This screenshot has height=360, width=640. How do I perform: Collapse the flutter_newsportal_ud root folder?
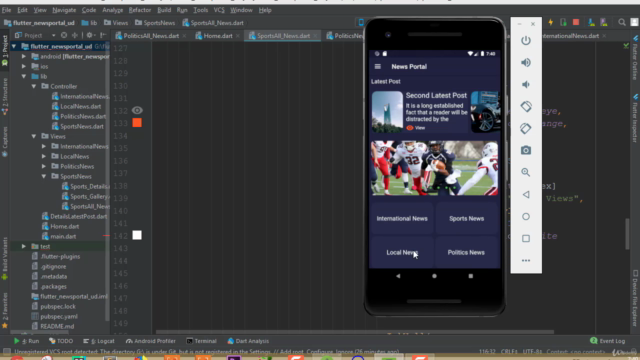pyautogui.click(x=14, y=46)
